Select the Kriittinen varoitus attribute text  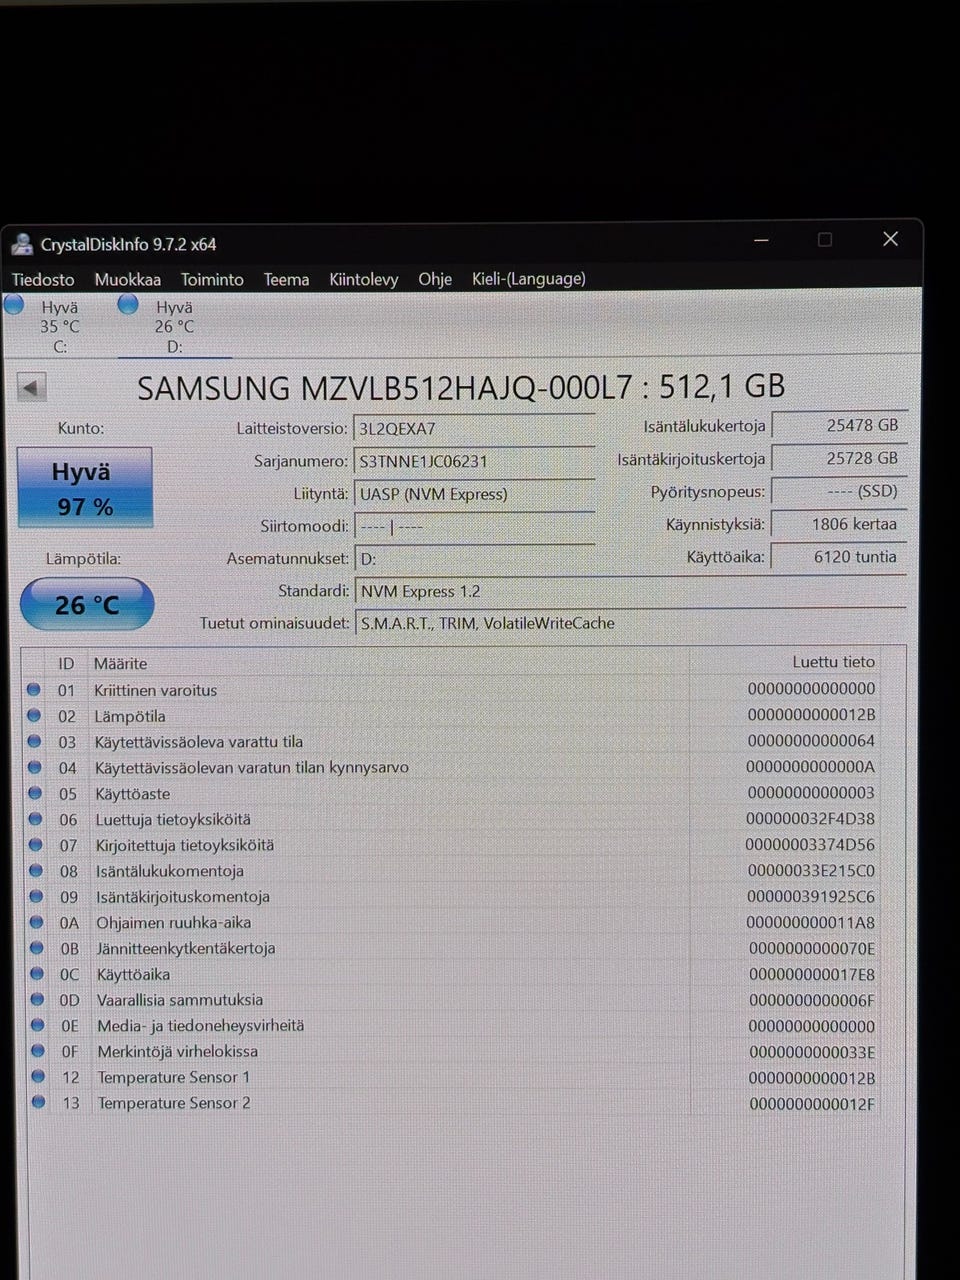click(155, 690)
